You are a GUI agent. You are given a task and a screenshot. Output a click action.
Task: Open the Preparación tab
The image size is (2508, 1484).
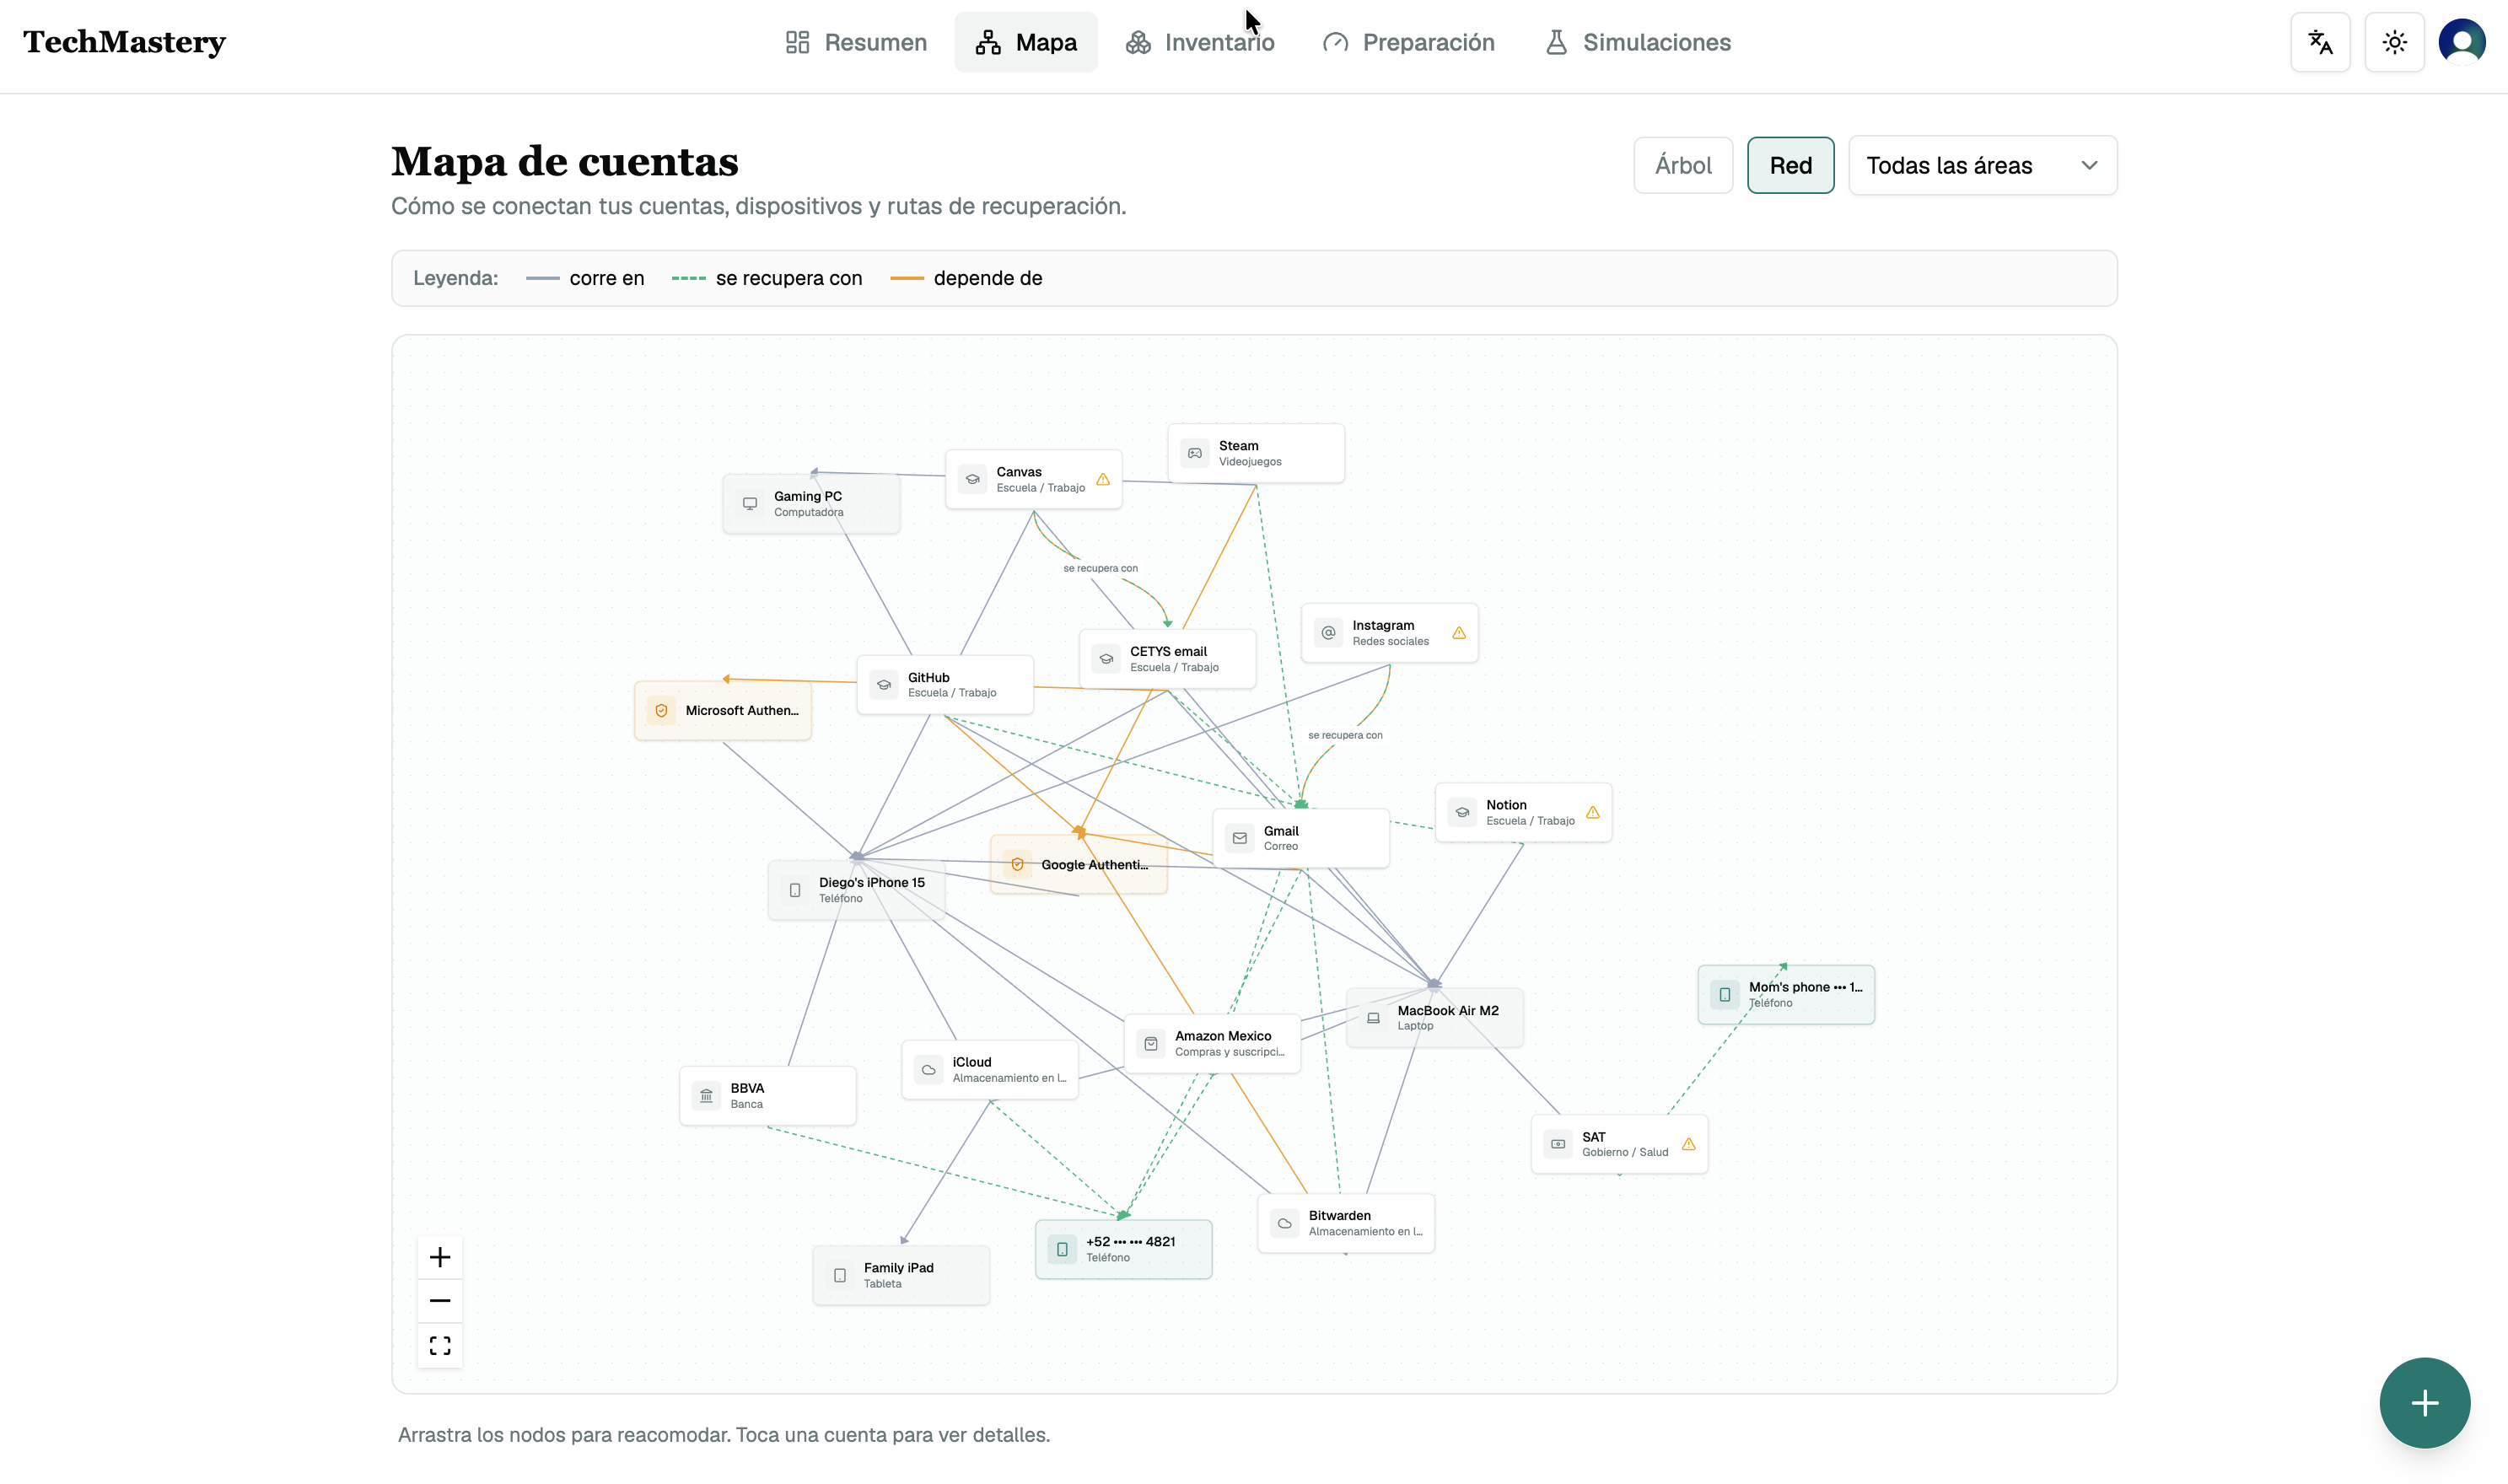click(1408, 42)
